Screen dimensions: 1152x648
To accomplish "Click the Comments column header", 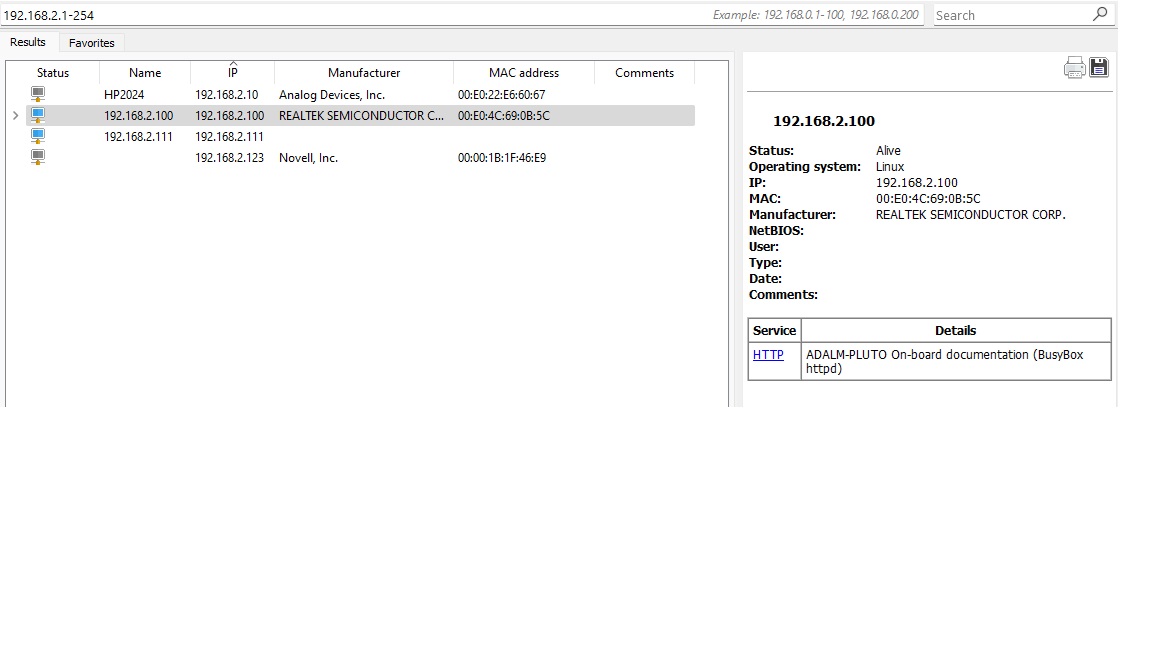I will click(x=644, y=73).
